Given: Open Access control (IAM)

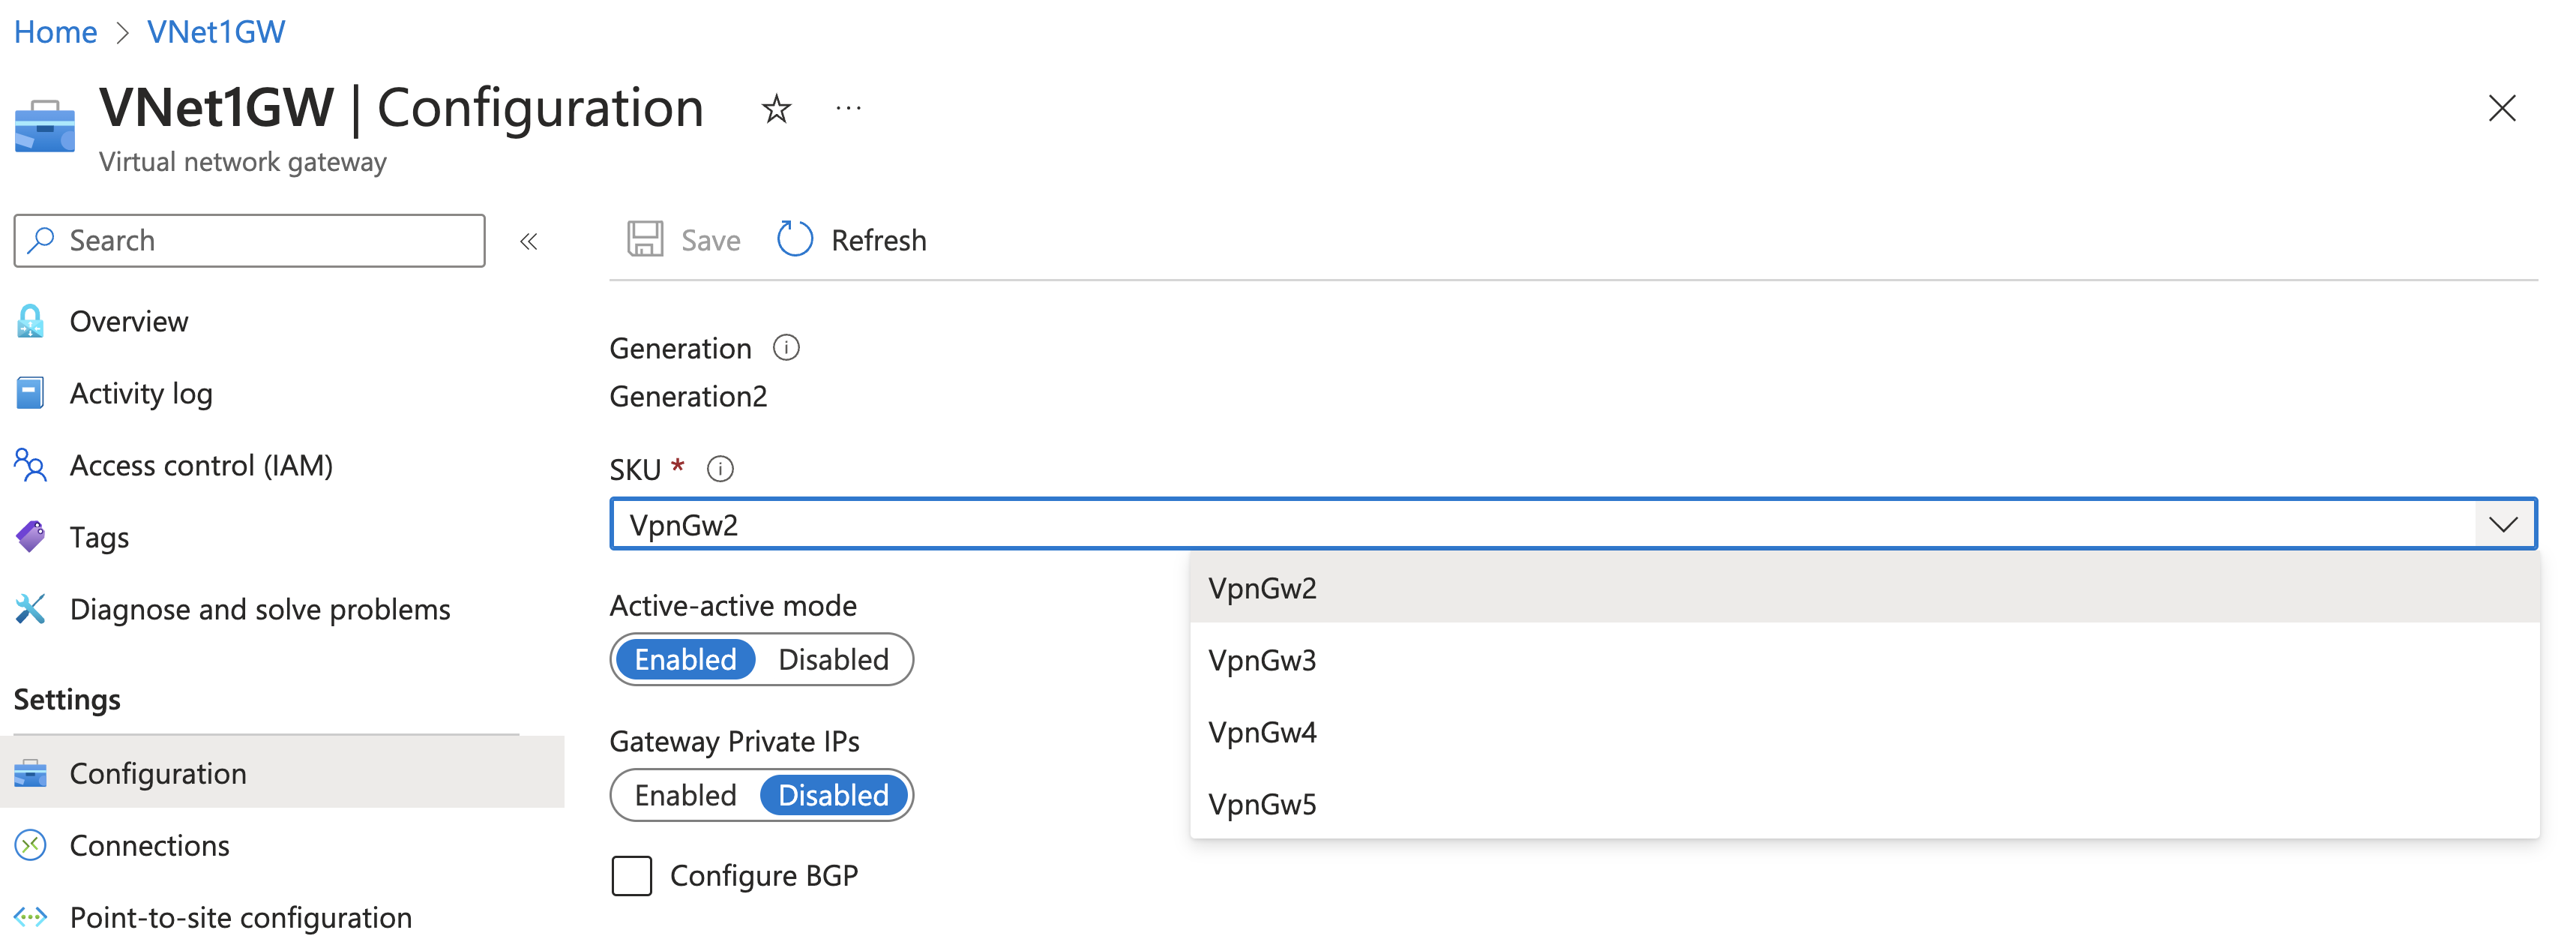Looking at the screenshot, I should click(200, 466).
